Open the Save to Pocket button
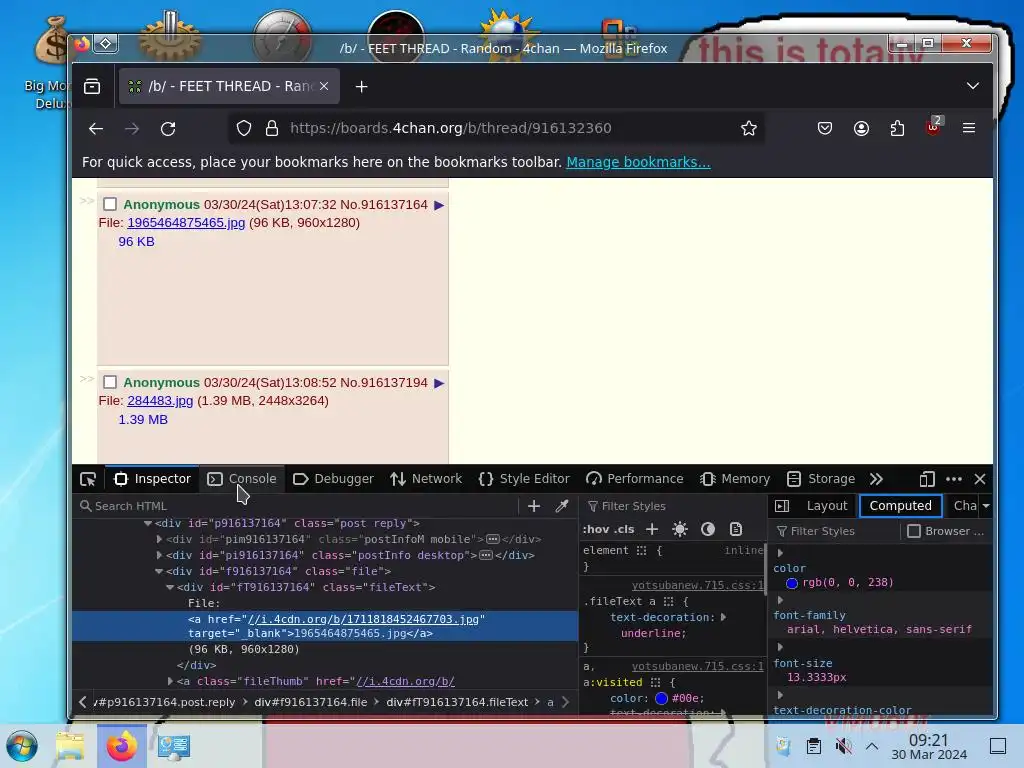 (825, 128)
